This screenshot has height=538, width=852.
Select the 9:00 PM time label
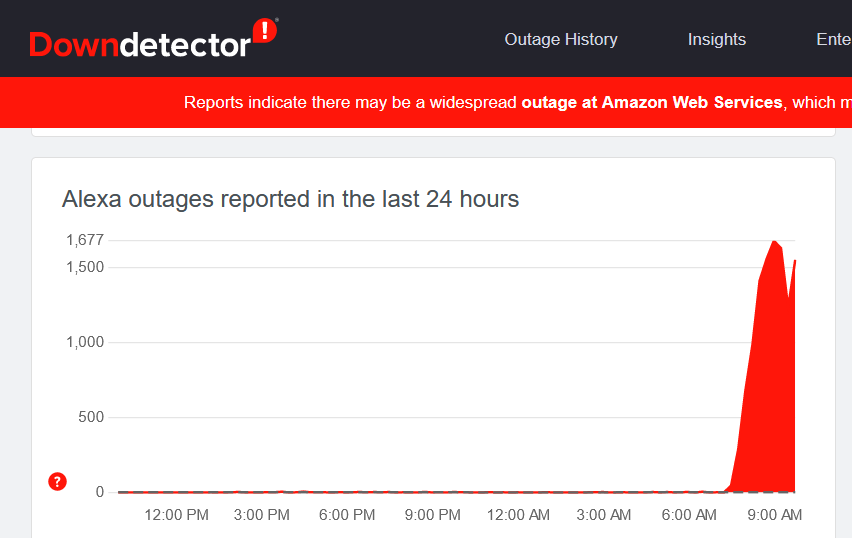pos(433,515)
